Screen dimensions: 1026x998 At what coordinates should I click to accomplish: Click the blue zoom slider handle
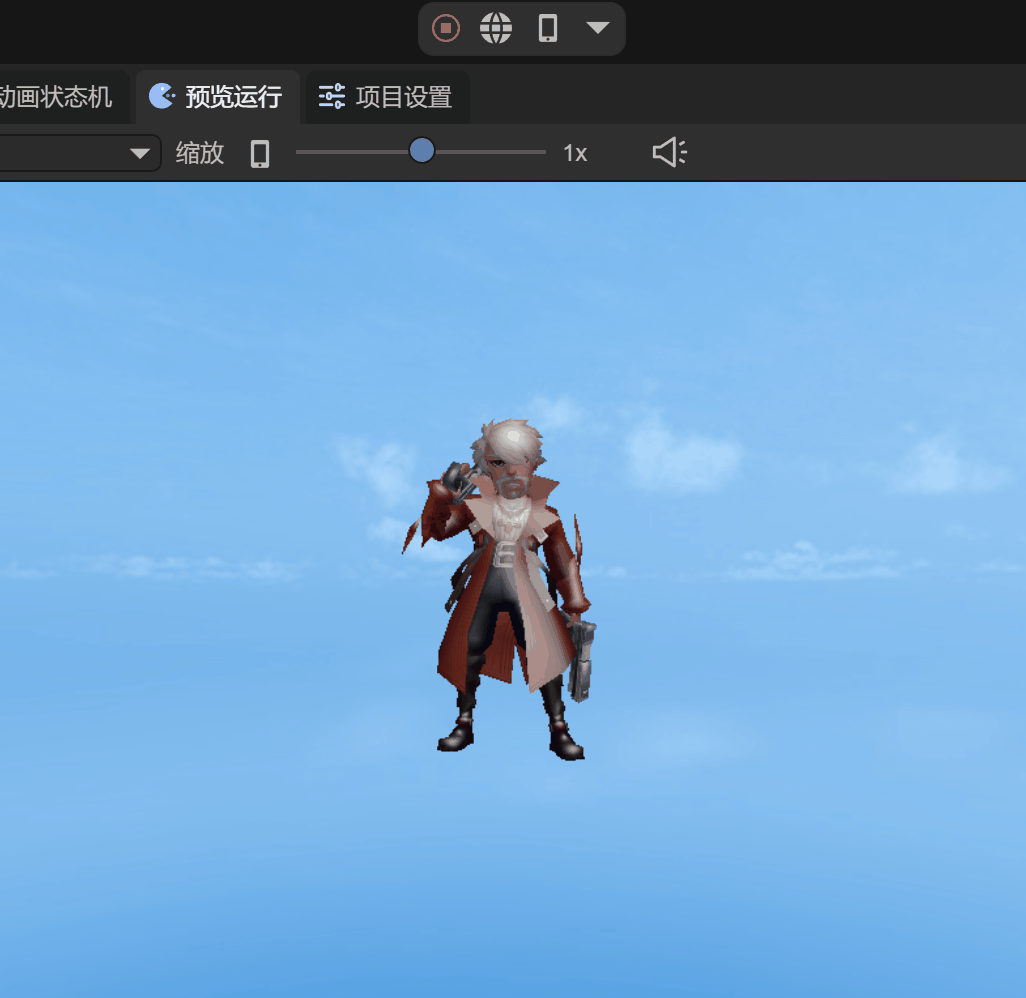point(422,151)
